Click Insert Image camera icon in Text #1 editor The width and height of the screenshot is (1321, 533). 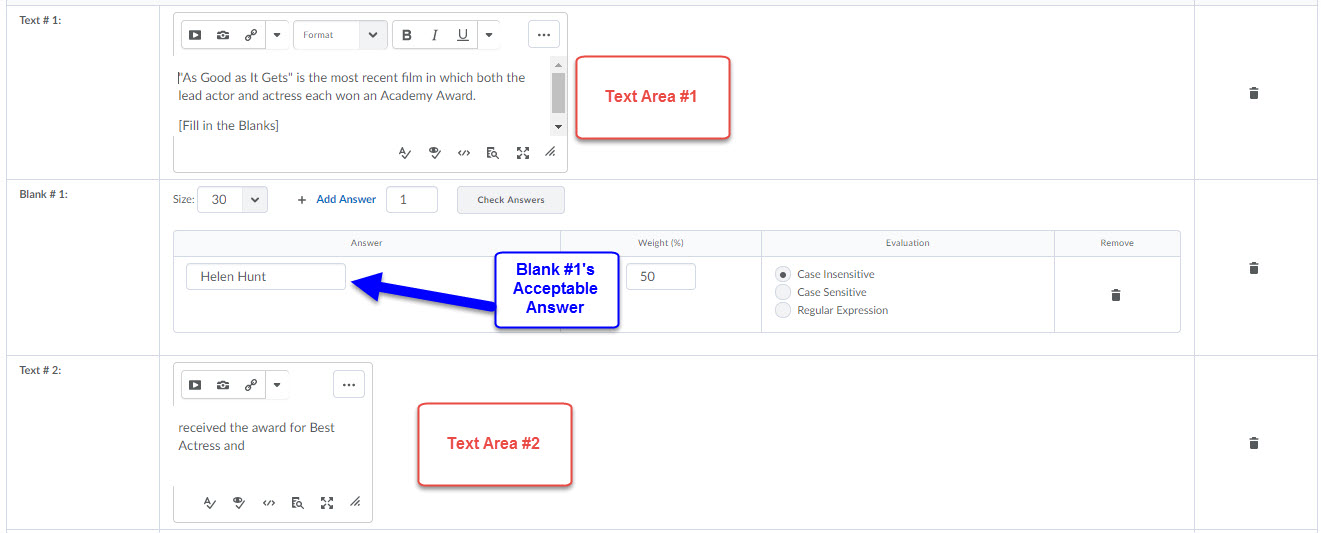(x=223, y=35)
